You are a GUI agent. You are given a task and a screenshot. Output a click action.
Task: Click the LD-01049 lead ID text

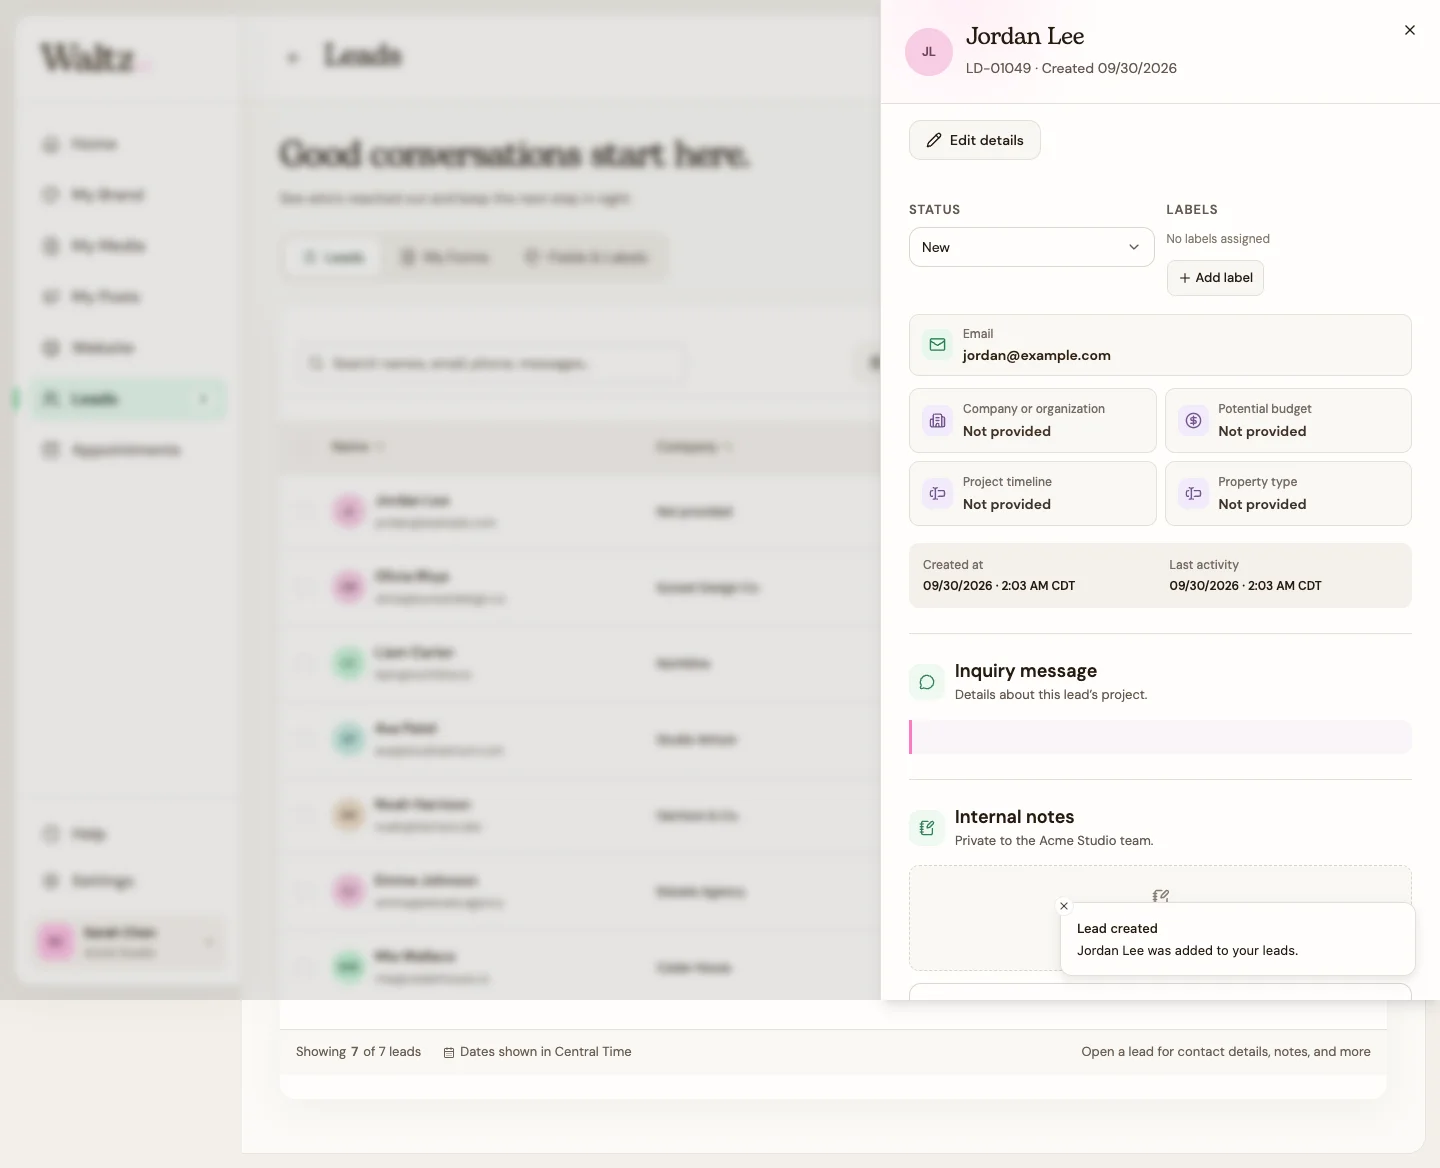coord(998,68)
